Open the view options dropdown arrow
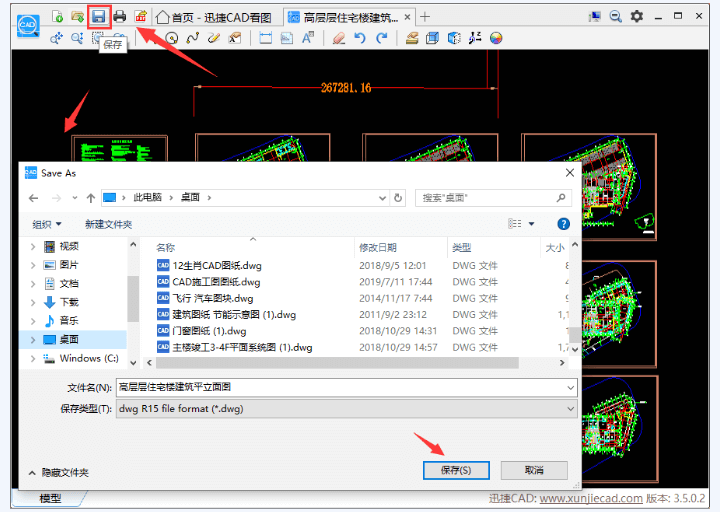Screen dimensions: 720x512 pos(531,224)
